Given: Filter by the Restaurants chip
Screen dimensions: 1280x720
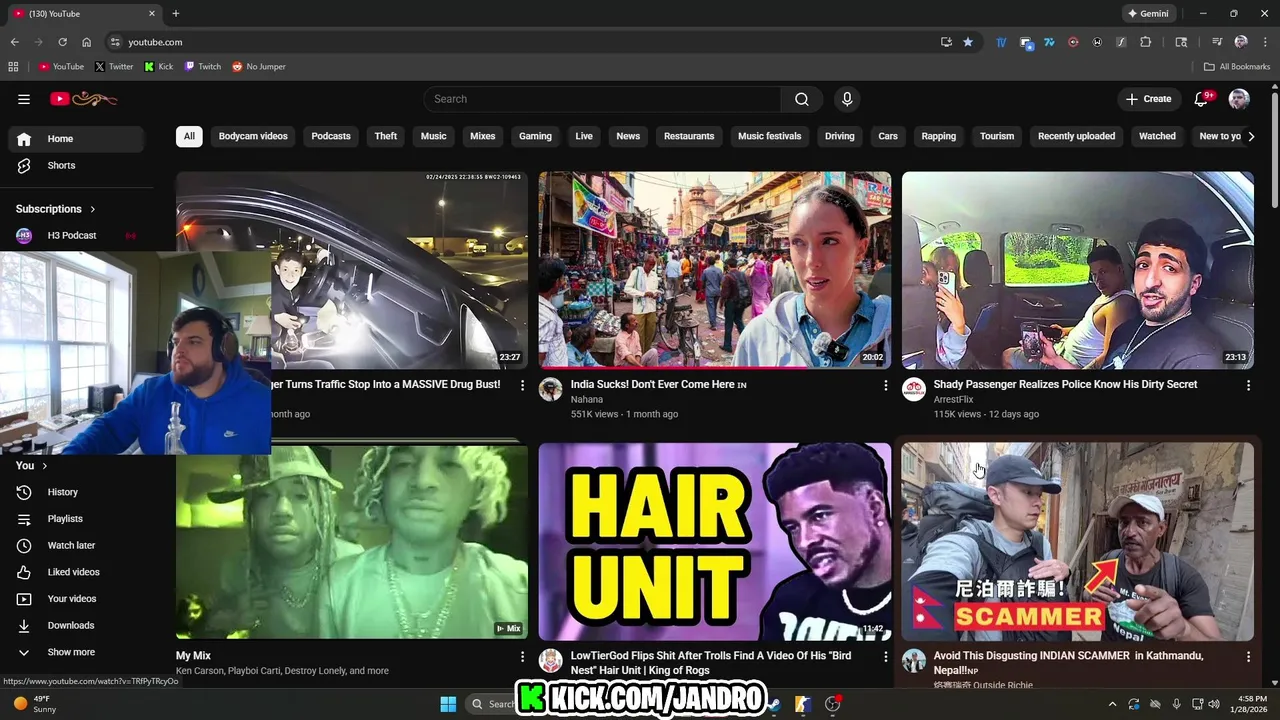Looking at the screenshot, I should [689, 136].
